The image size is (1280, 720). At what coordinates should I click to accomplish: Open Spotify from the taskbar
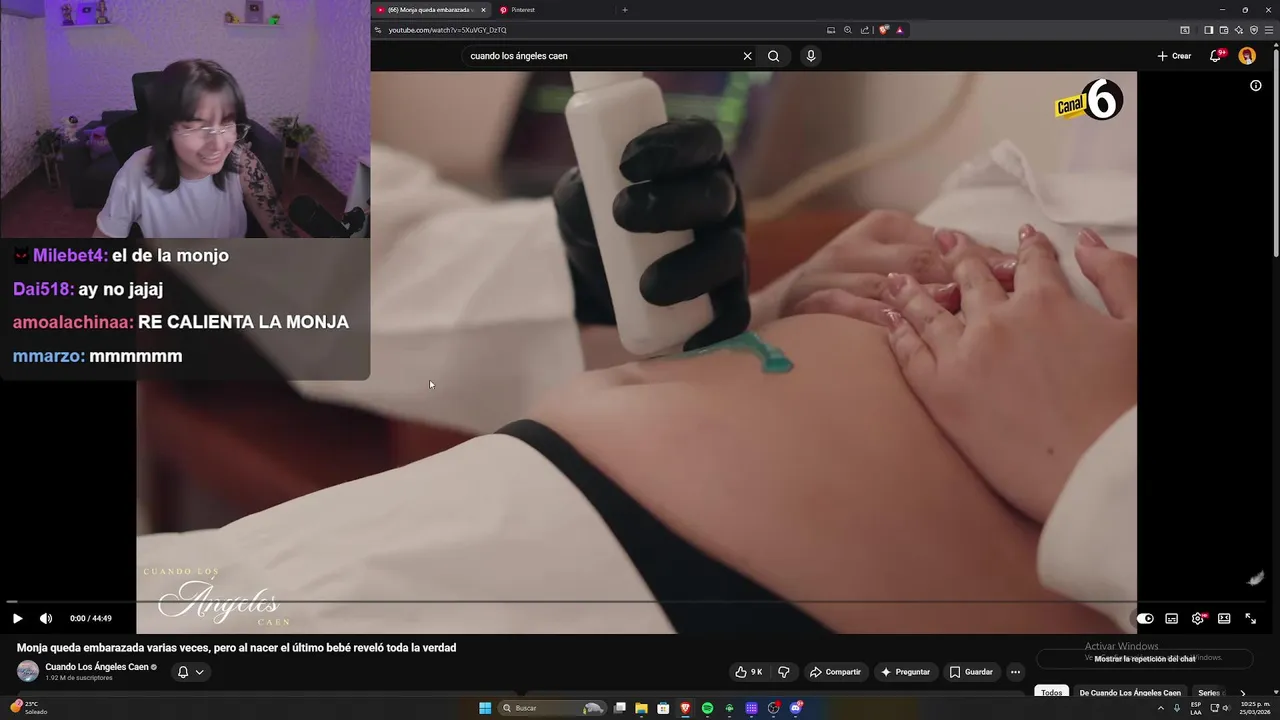click(x=707, y=708)
